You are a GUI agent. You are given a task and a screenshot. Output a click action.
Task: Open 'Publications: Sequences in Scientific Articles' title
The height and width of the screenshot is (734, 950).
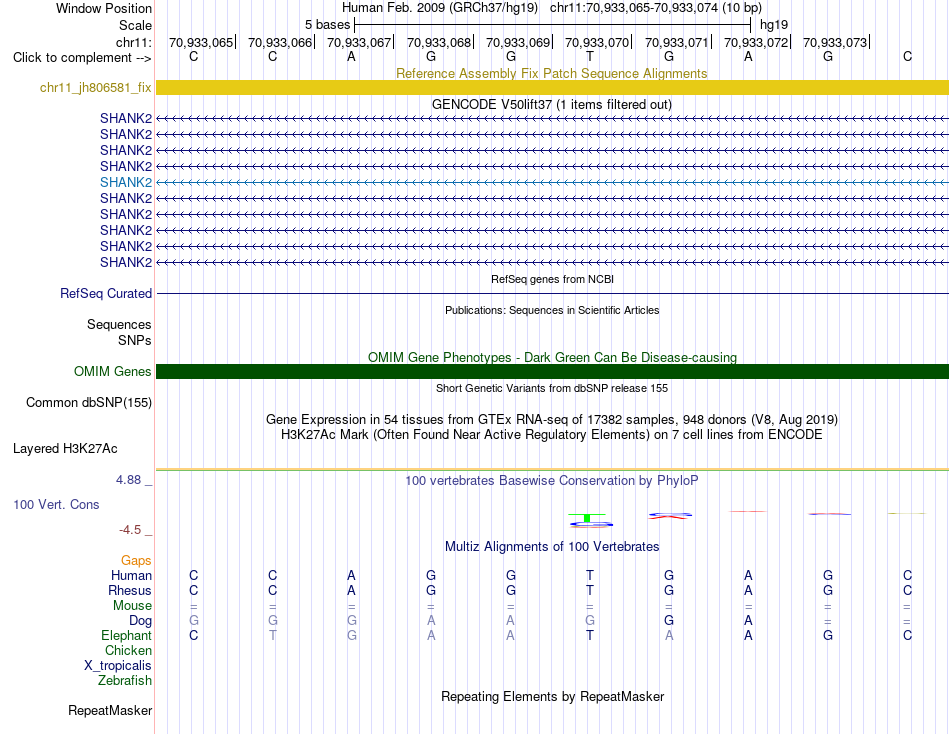click(552, 310)
